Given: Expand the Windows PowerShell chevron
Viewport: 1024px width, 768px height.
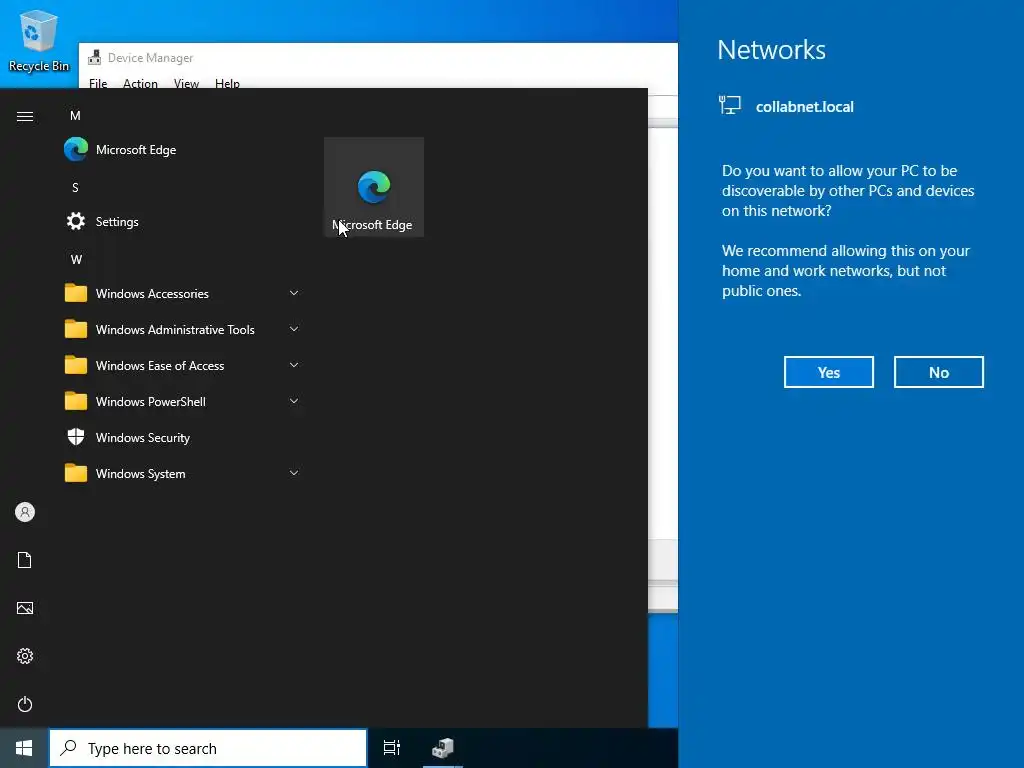Looking at the screenshot, I should tap(294, 401).
